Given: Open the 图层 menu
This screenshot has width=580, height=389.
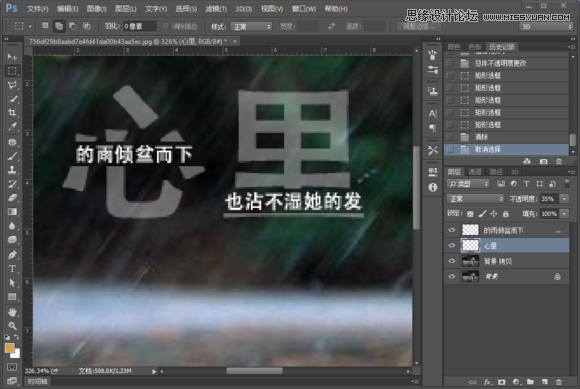Looking at the screenshot, I should (x=126, y=9).
